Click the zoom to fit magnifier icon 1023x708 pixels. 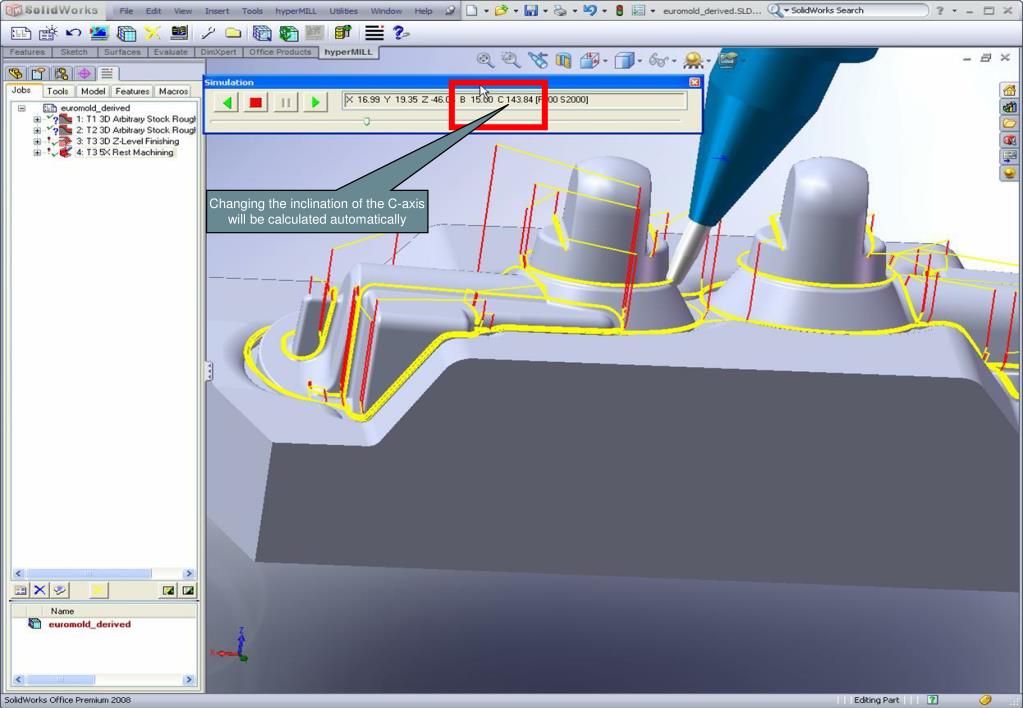485,61
